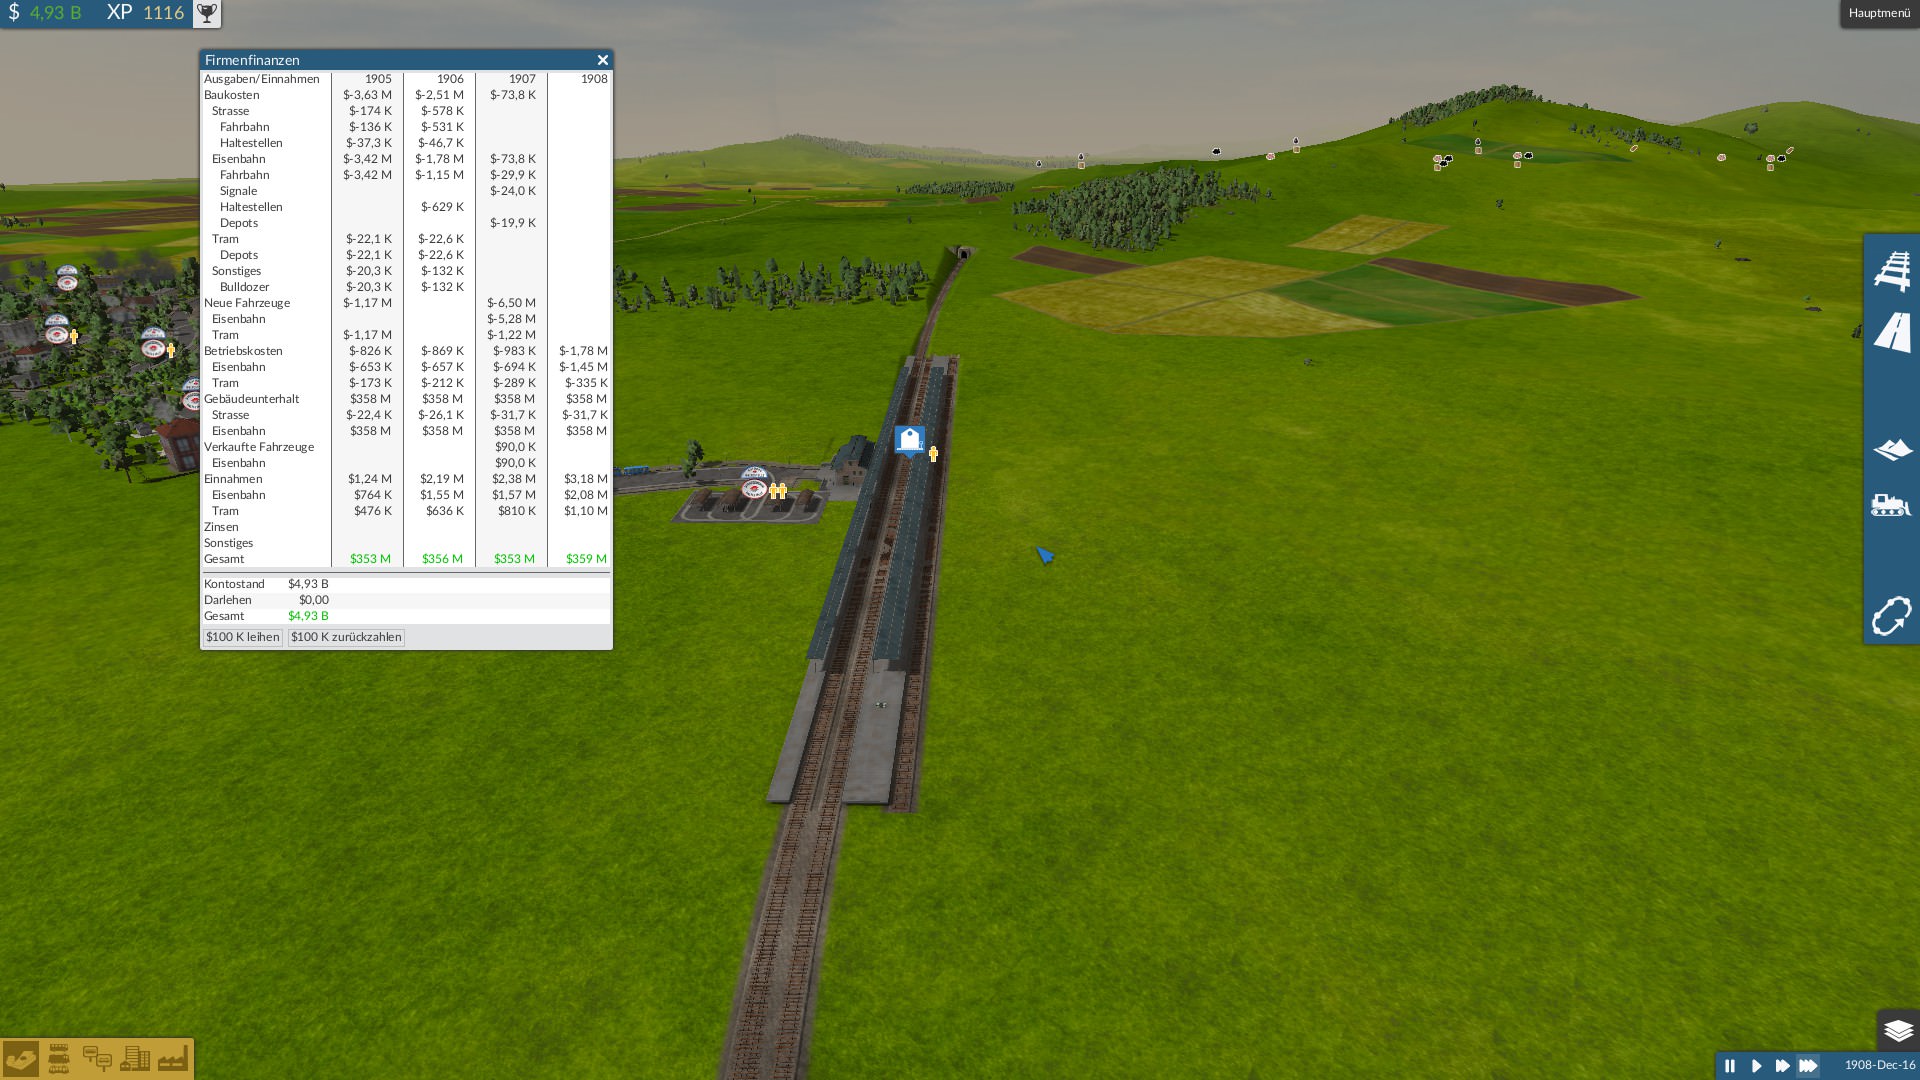Click the blue train station marker
The height and width of the screenshot is (1080, 1920).
(909, 440)
